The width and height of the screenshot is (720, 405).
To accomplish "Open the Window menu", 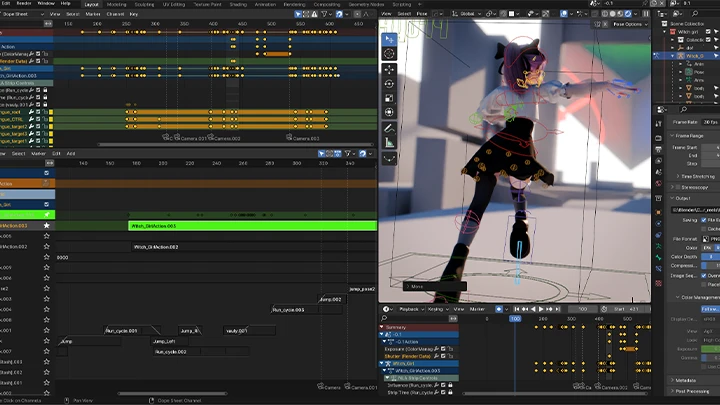I will (x=45, y=3).
